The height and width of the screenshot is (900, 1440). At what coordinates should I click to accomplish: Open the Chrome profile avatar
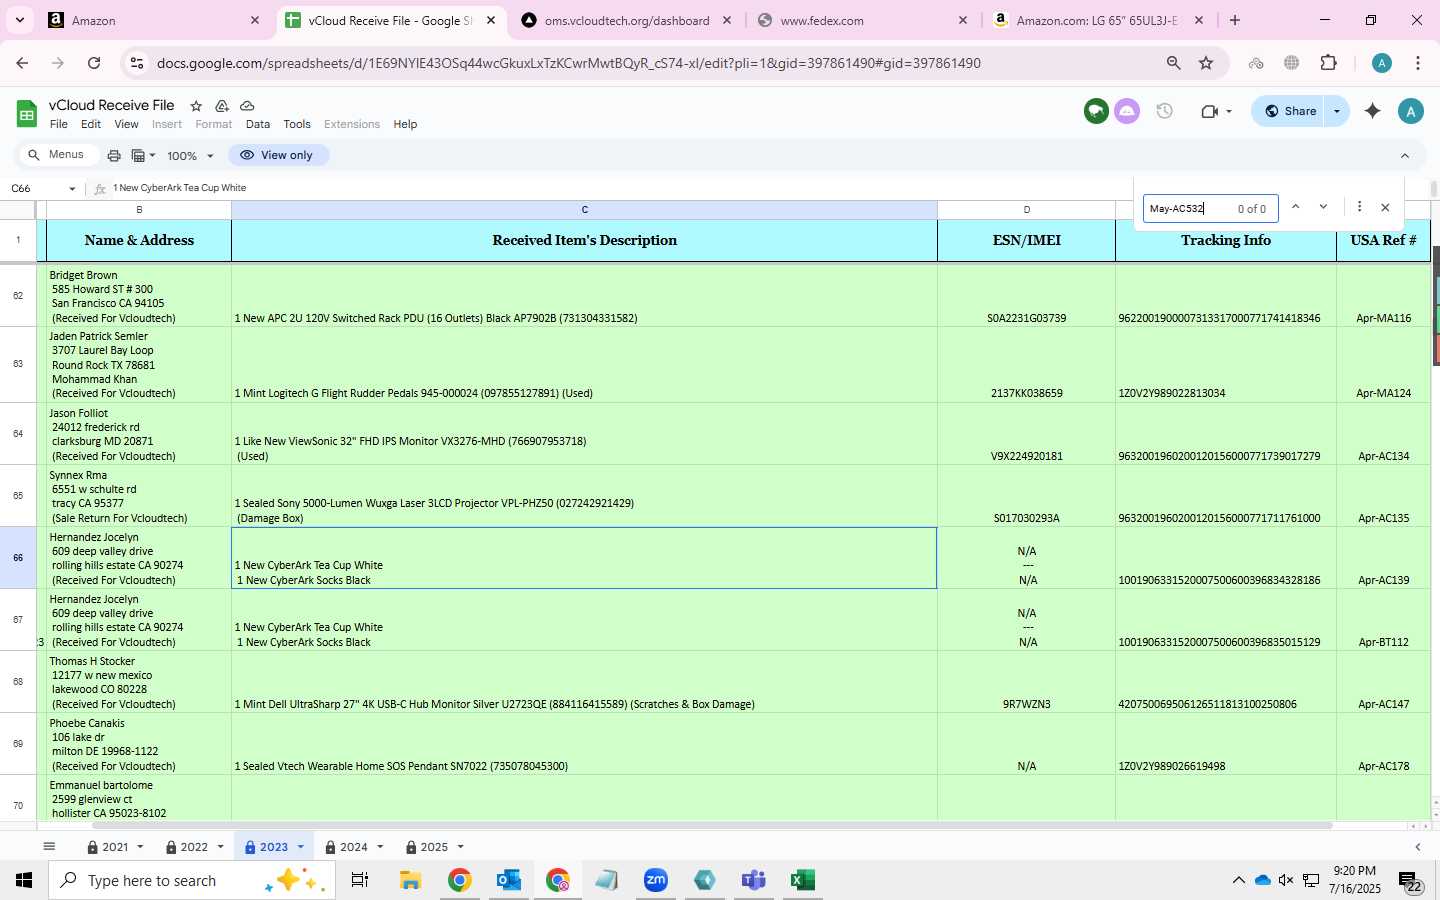(1382, 63)
